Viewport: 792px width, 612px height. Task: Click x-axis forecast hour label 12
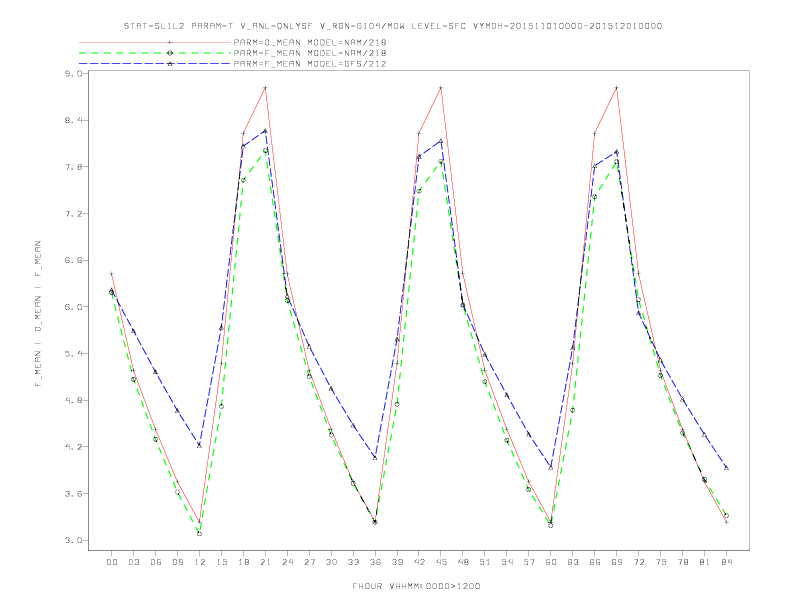point(200,562)
